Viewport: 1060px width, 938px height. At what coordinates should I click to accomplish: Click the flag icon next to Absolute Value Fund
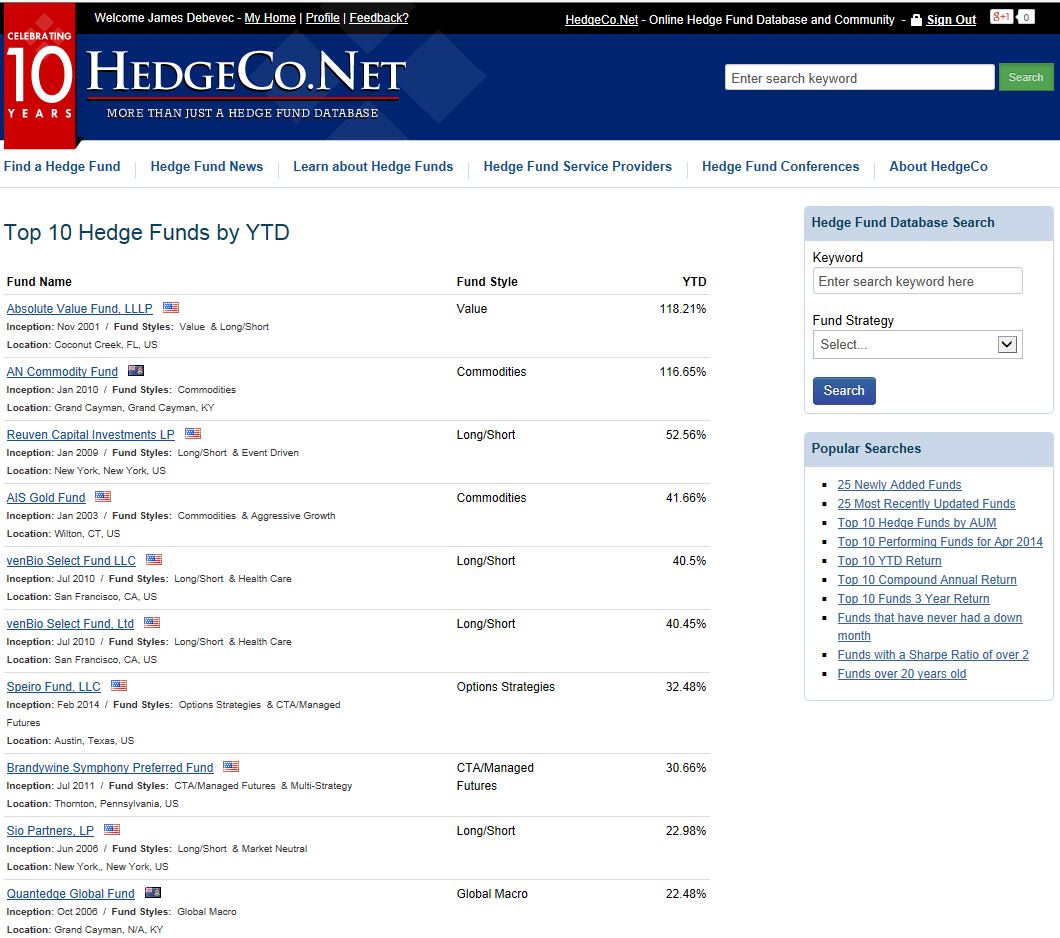[171, 307]
